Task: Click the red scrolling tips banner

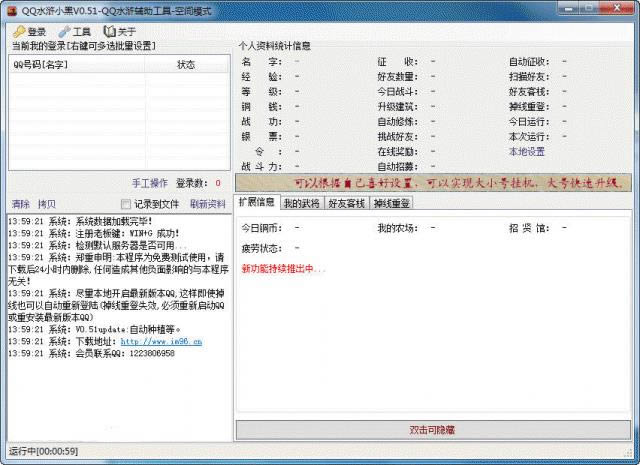Action: click(433, 182)
